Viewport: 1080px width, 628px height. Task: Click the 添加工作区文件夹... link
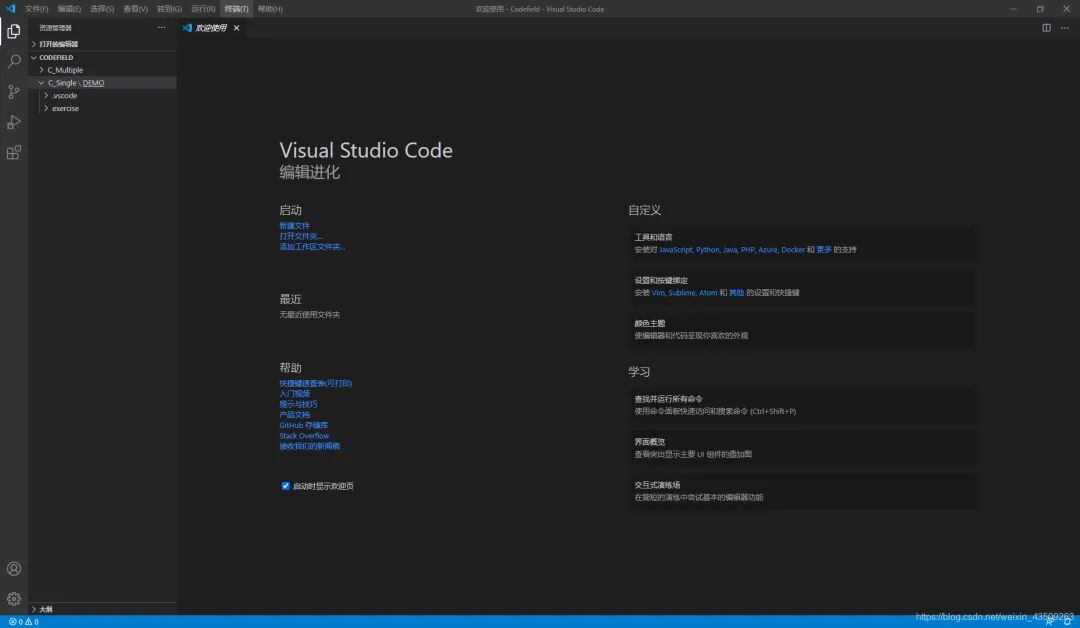(x=312, y=247)
